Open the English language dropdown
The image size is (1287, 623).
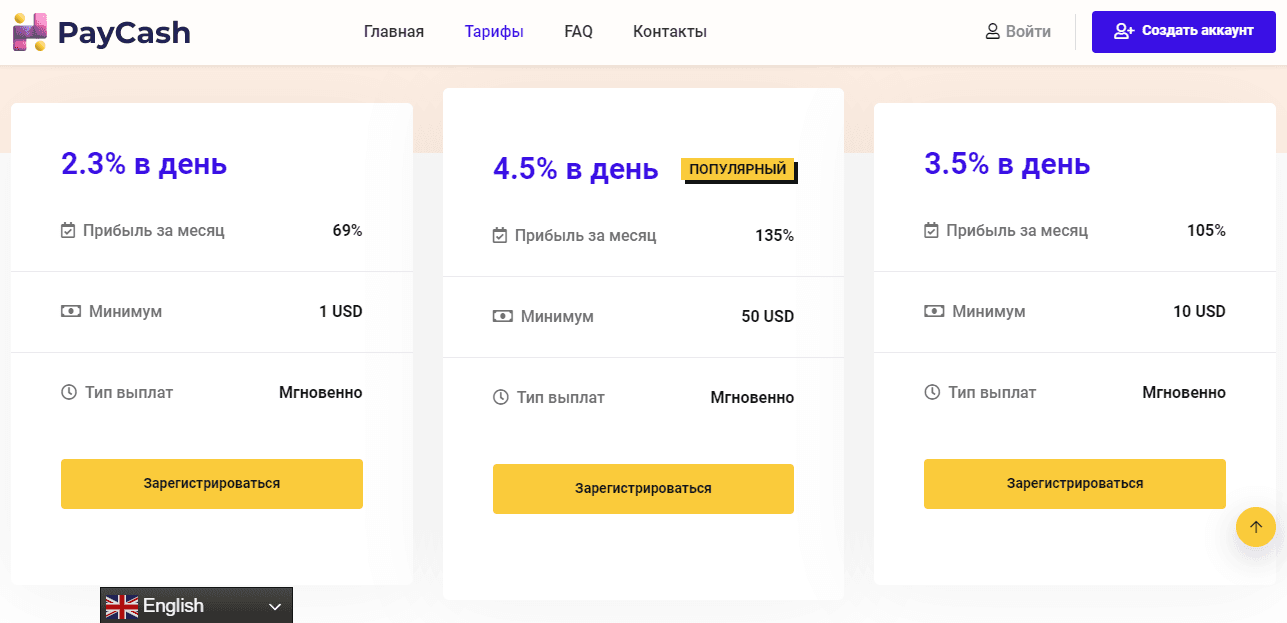[196, 606]
